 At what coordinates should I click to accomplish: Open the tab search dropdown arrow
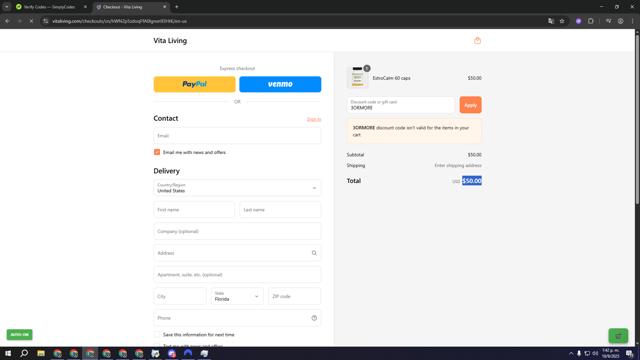click(7, 7)
